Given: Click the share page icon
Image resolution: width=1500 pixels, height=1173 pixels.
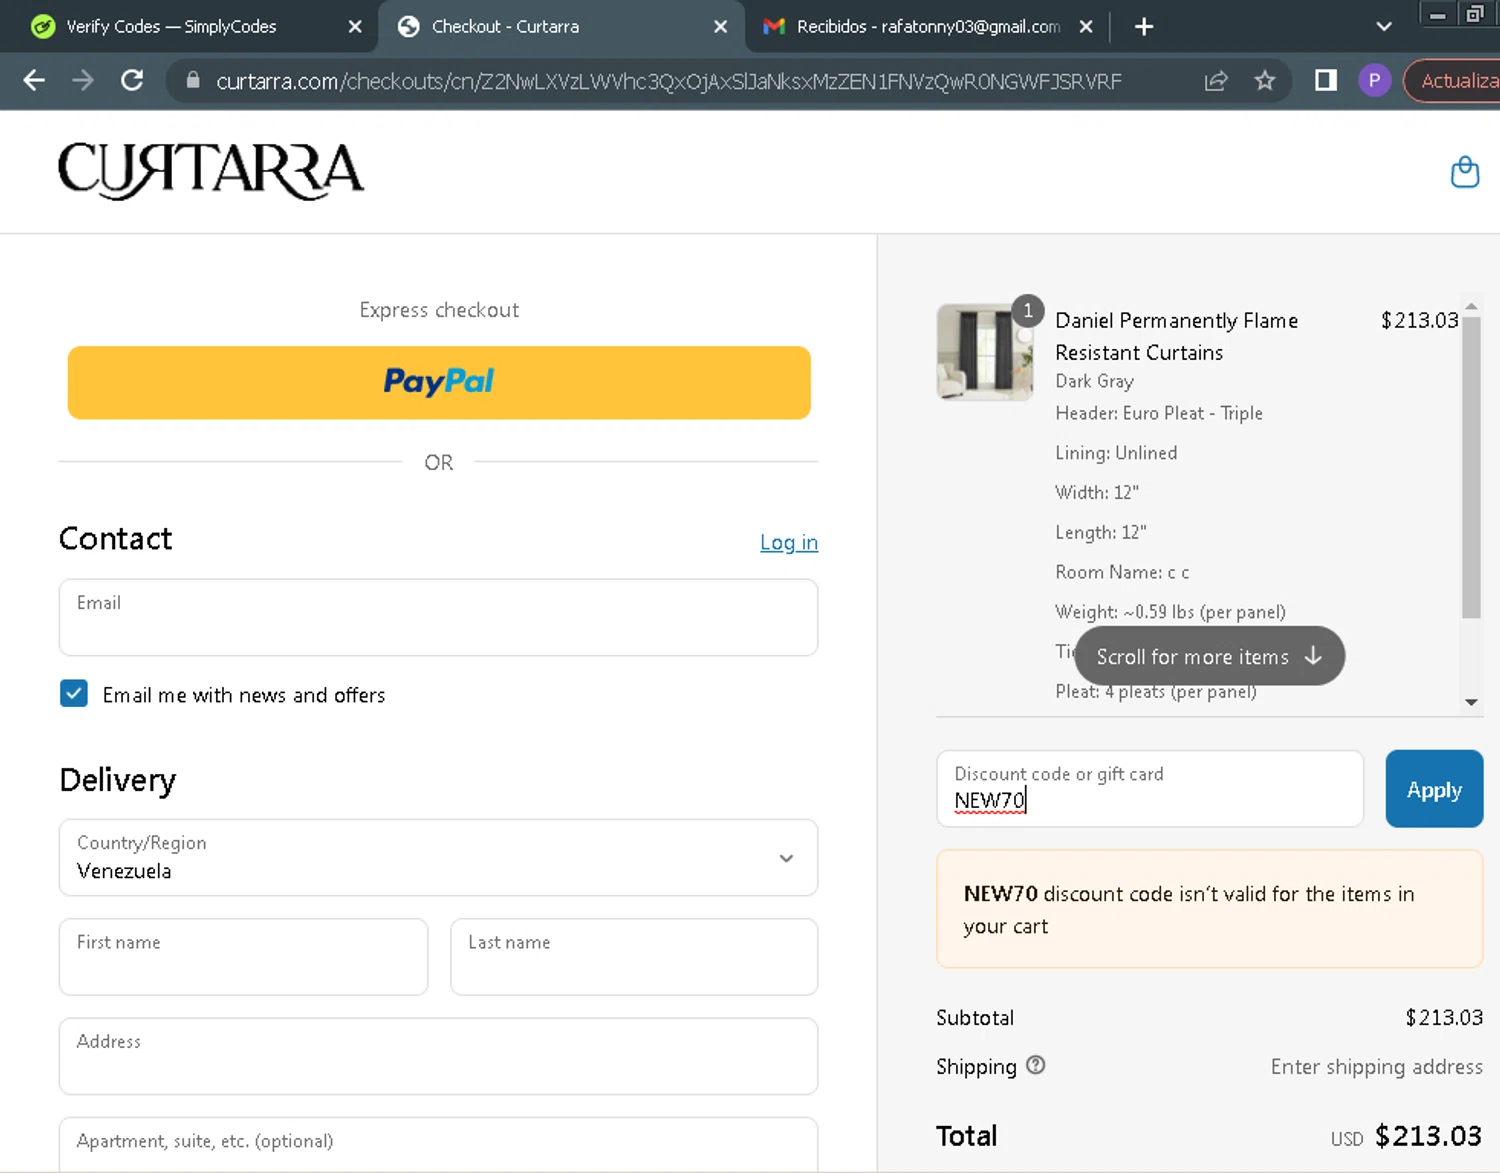Looking at the screenshot, I should [1216, 81].
